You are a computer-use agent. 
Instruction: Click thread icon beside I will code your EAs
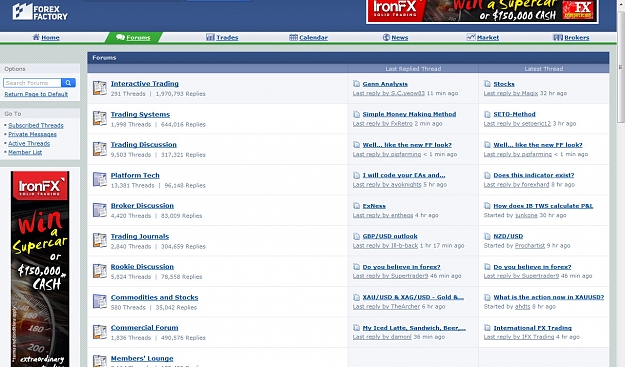356,175
